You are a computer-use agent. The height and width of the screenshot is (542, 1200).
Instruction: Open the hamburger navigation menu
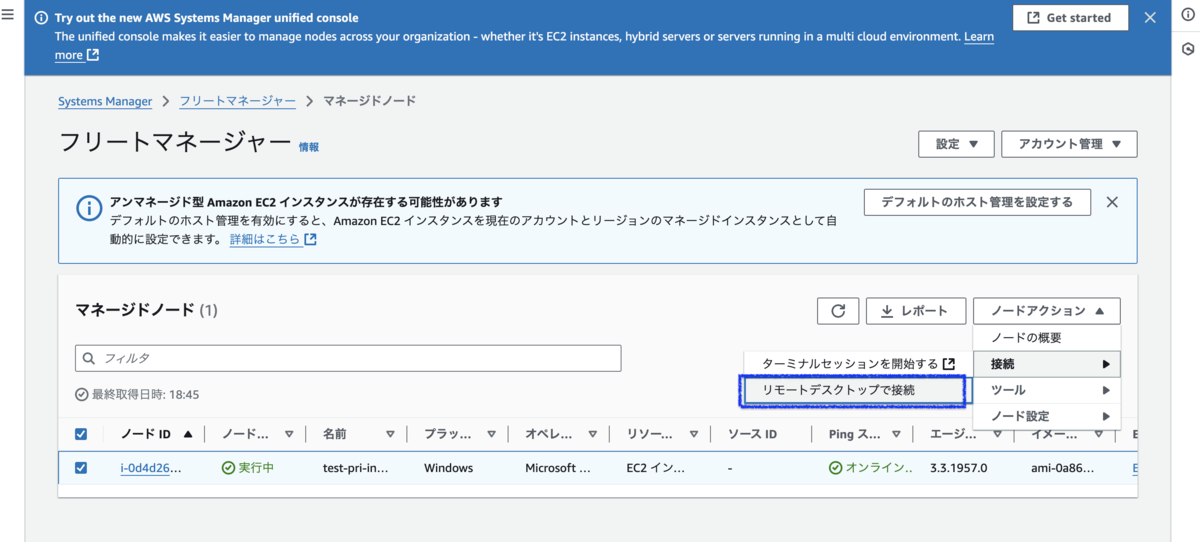click(x=8, y=17)
